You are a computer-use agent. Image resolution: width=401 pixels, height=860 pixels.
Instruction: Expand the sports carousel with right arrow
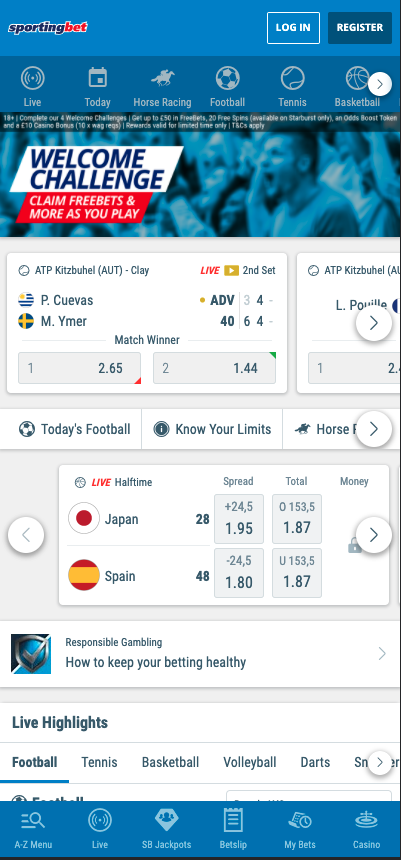click(380, 84)
